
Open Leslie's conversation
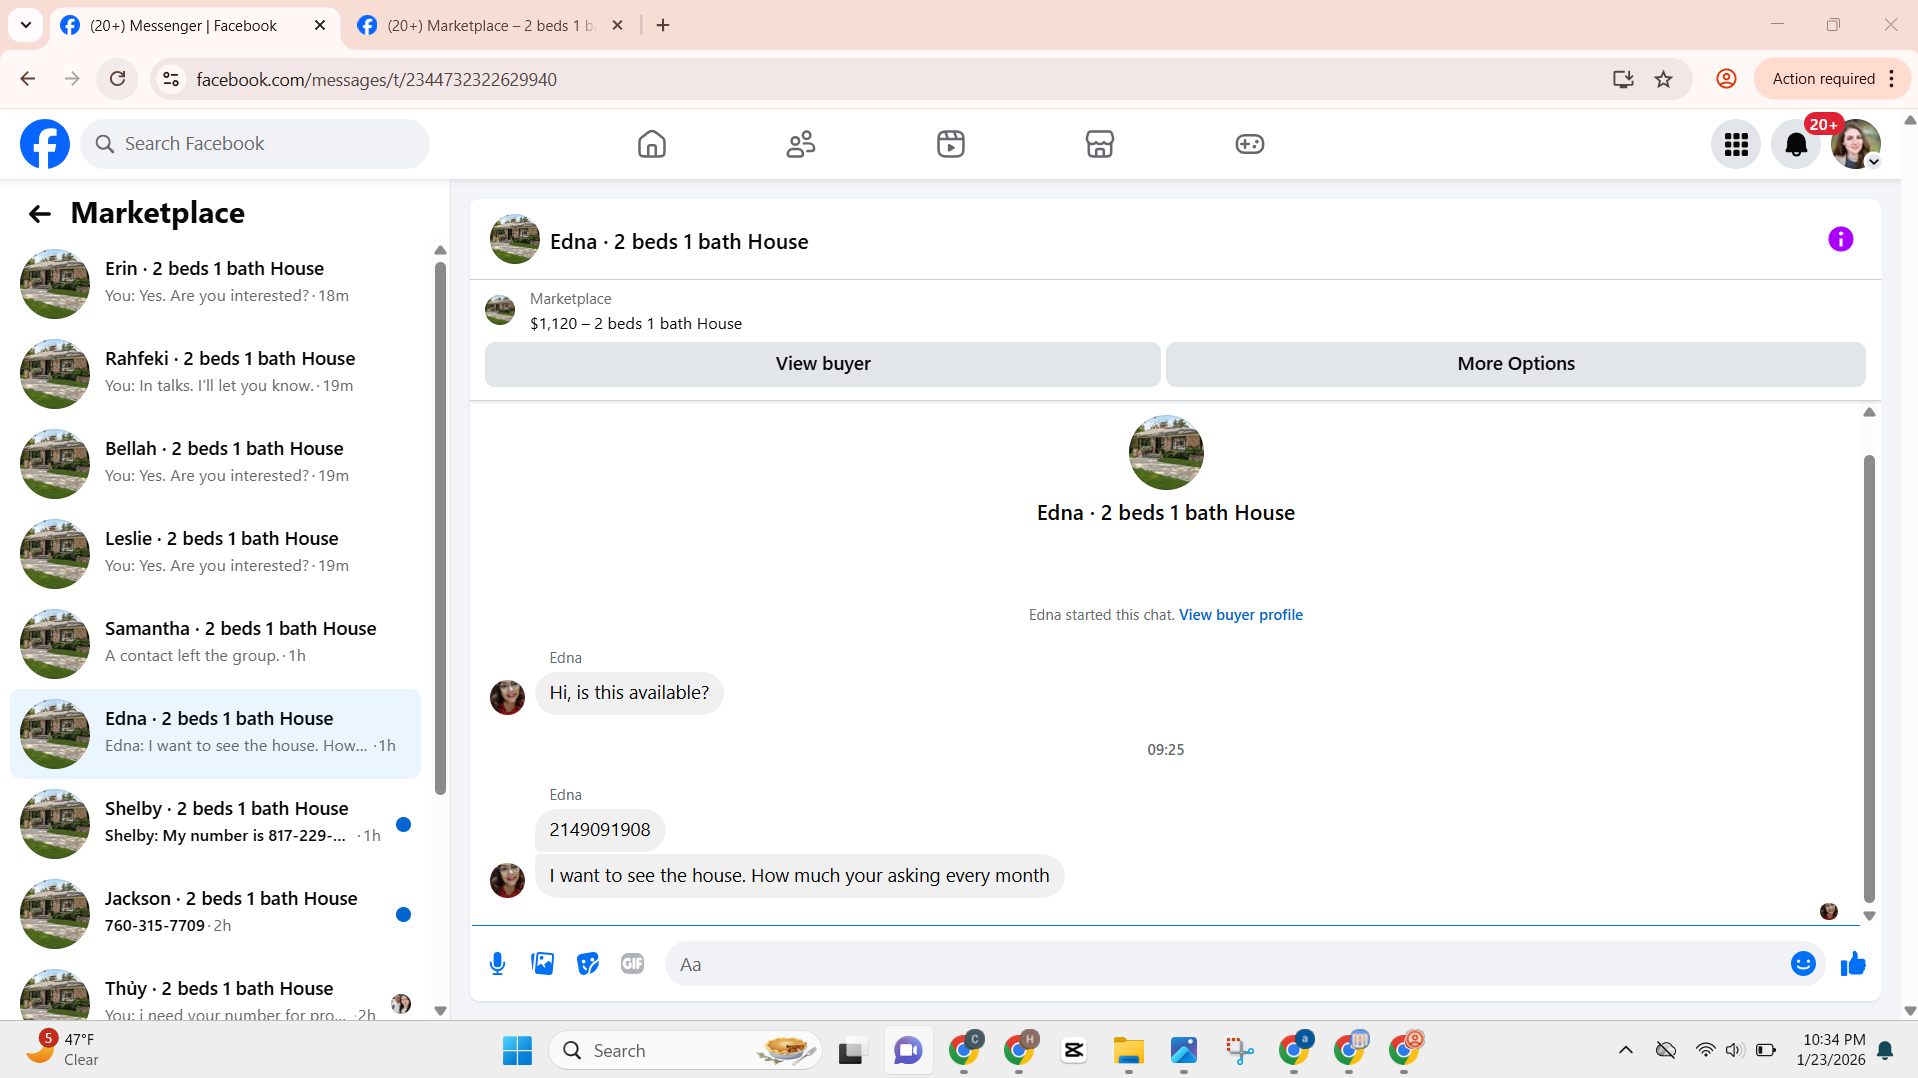pos(215,554)
